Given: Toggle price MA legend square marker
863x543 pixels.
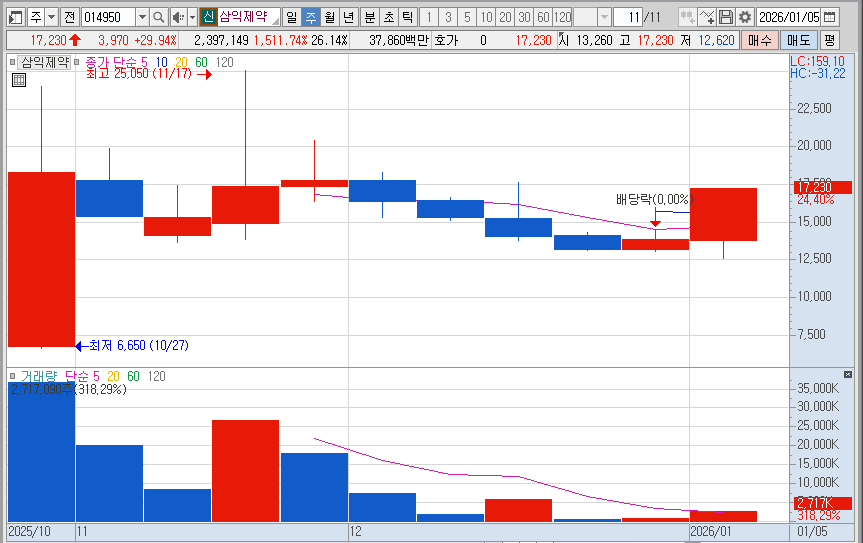Looking at the screenshot, I should [77, 62].
